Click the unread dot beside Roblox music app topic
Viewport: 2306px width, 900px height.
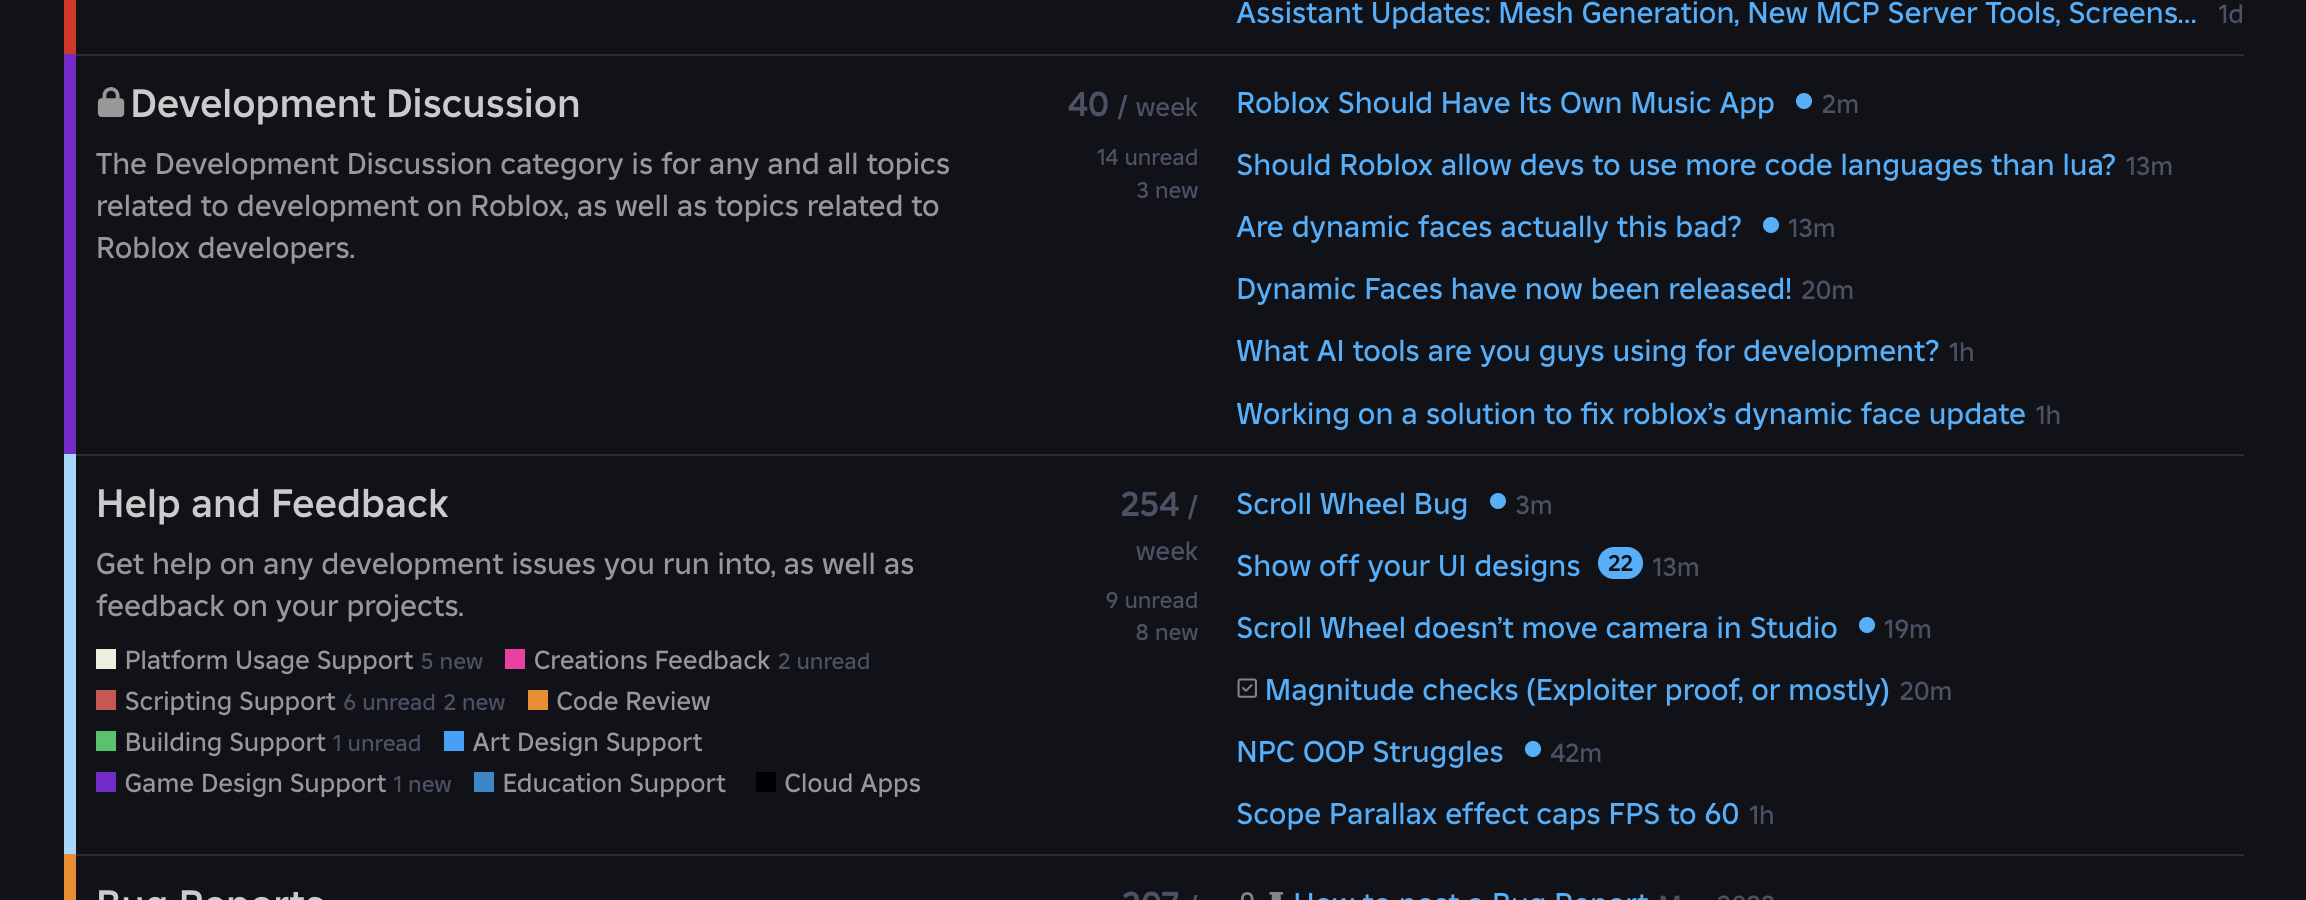1804,101
